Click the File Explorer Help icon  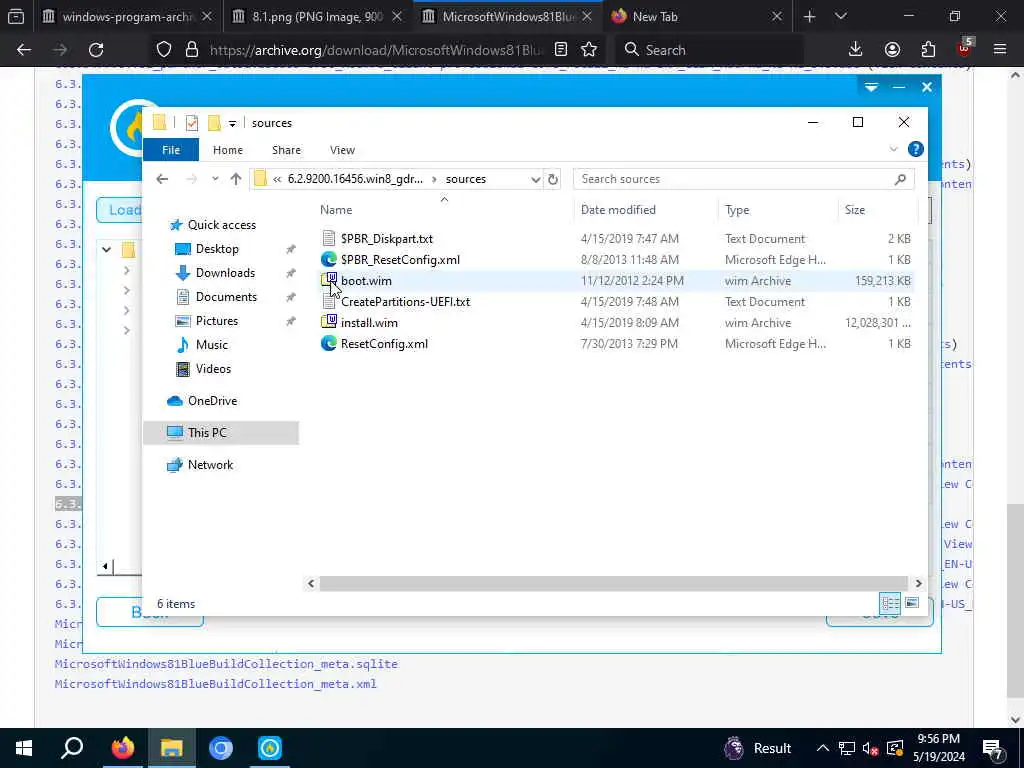tap(916, 150)
